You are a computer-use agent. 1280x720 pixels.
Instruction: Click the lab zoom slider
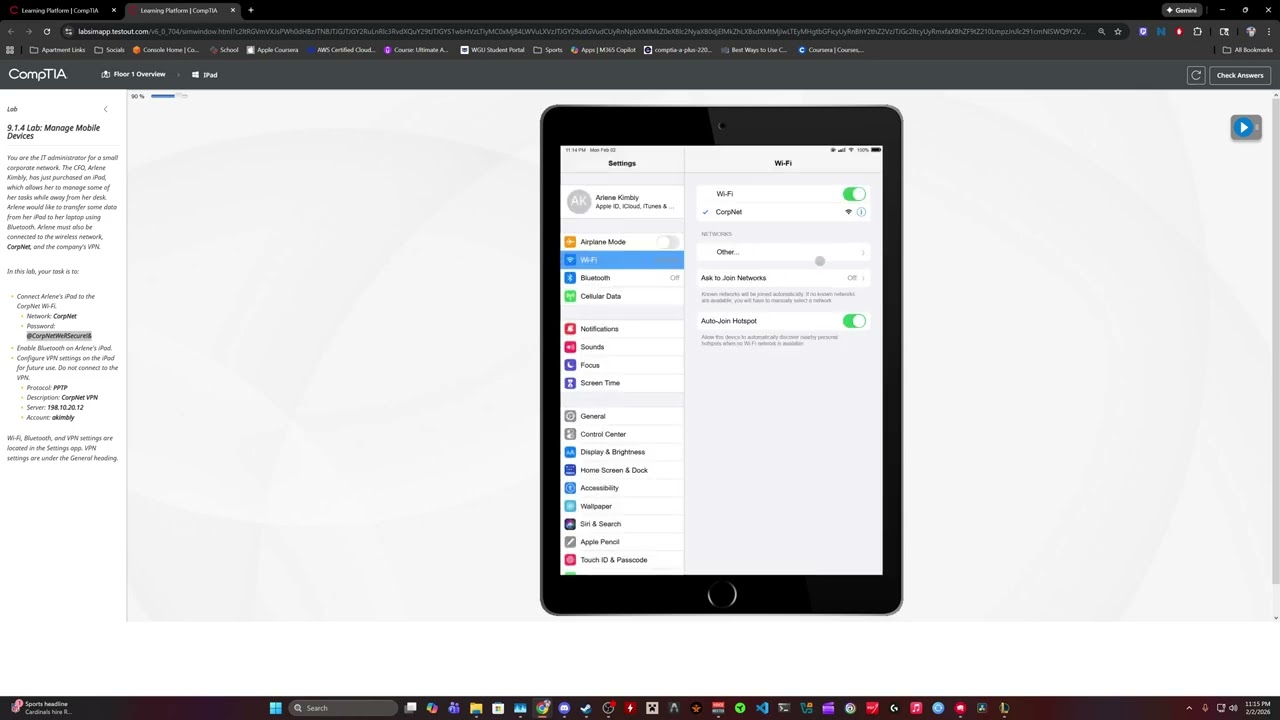coord(168,96)
